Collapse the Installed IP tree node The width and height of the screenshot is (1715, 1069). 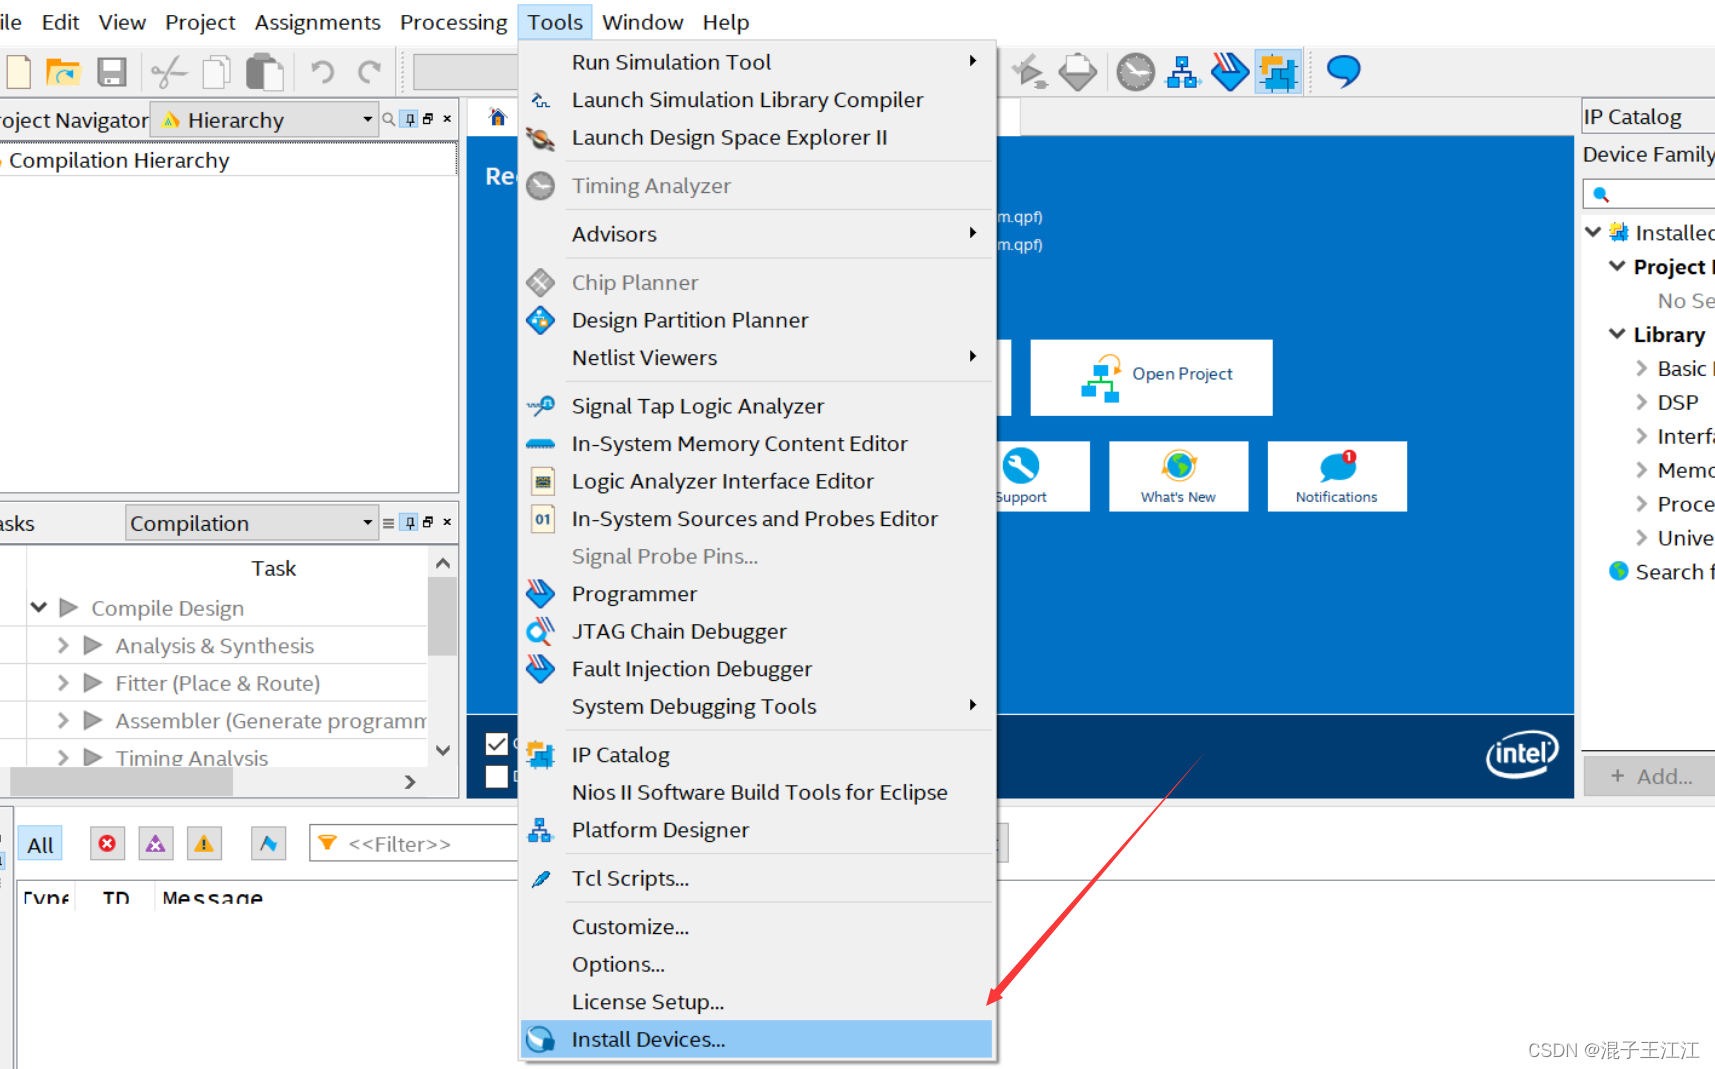pos(1593,232)
